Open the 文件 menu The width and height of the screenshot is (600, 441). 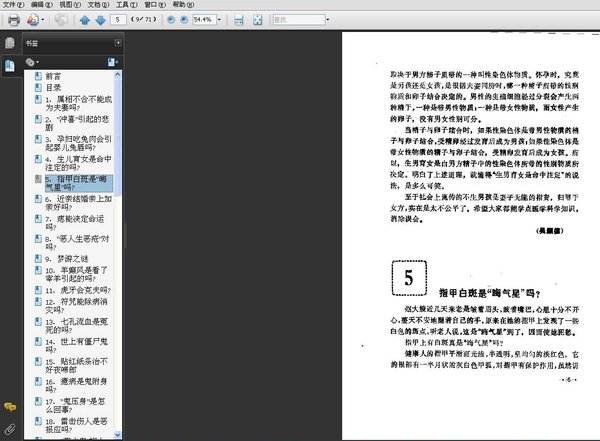coord(13,5)
